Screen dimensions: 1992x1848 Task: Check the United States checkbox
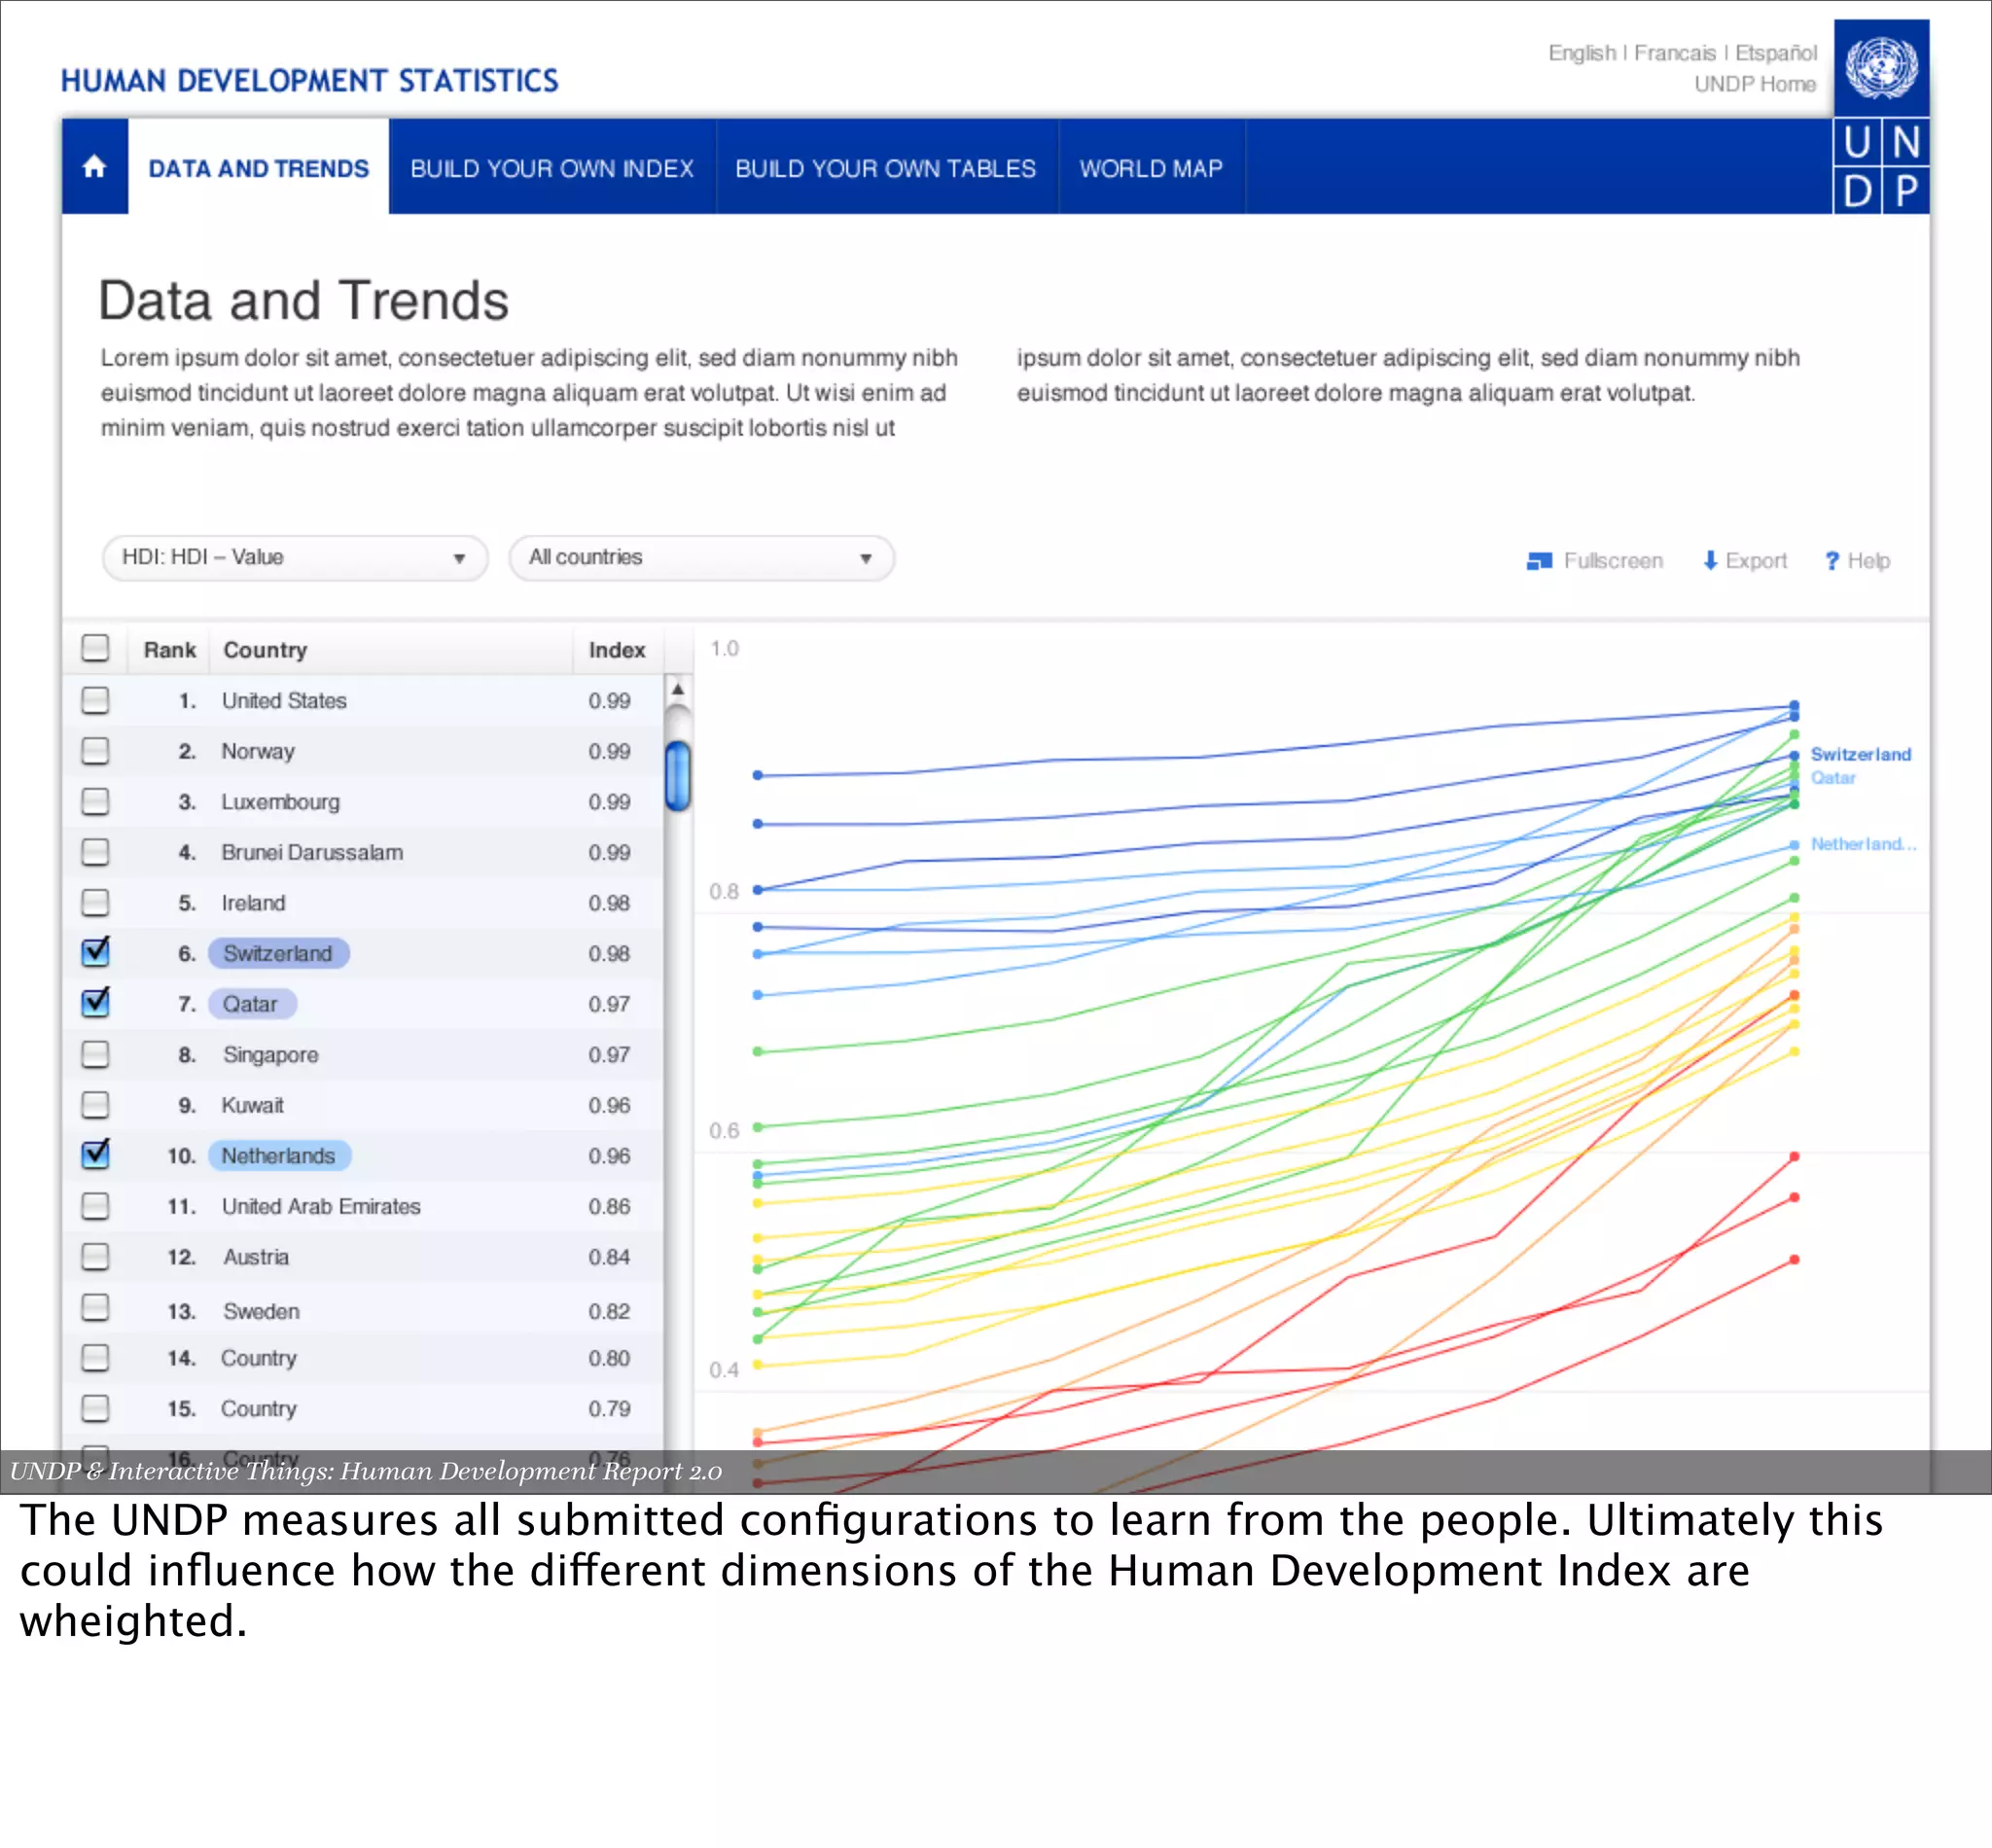click(x=95, y=700)
